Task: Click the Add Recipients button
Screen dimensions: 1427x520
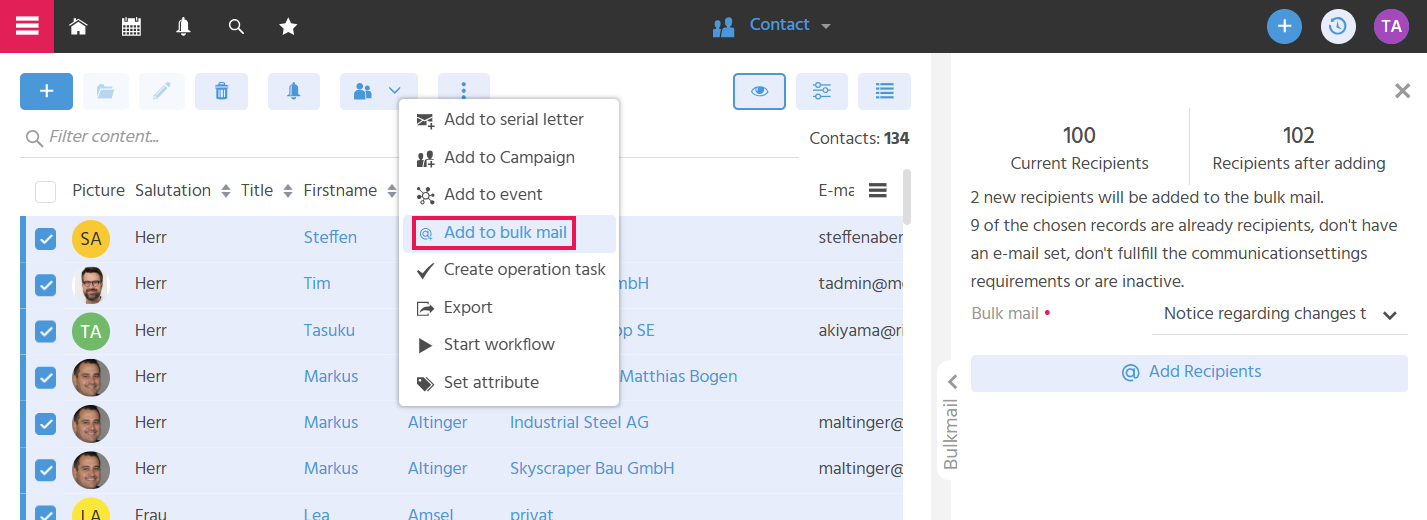Action: click(x=1189, y=372)
